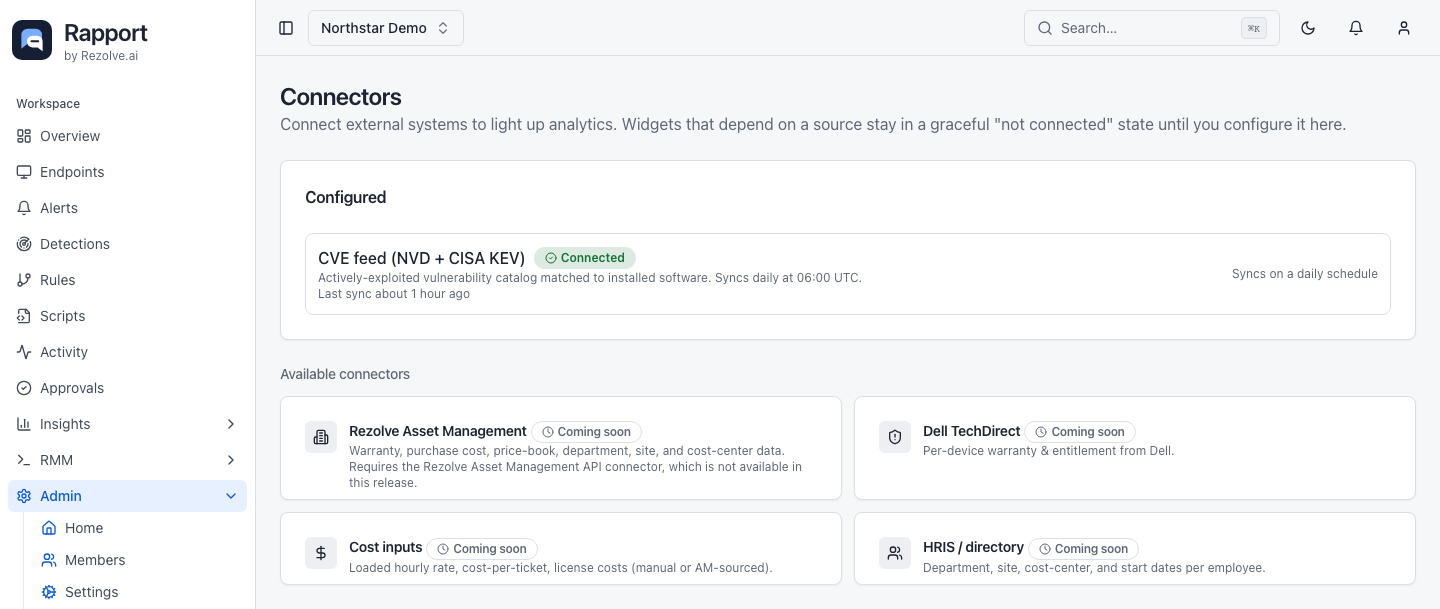Click the Available connectors label
Image resolution: width=1440 pixels, height=609 pixels.
pyautogui.click(x=345, y=374)
